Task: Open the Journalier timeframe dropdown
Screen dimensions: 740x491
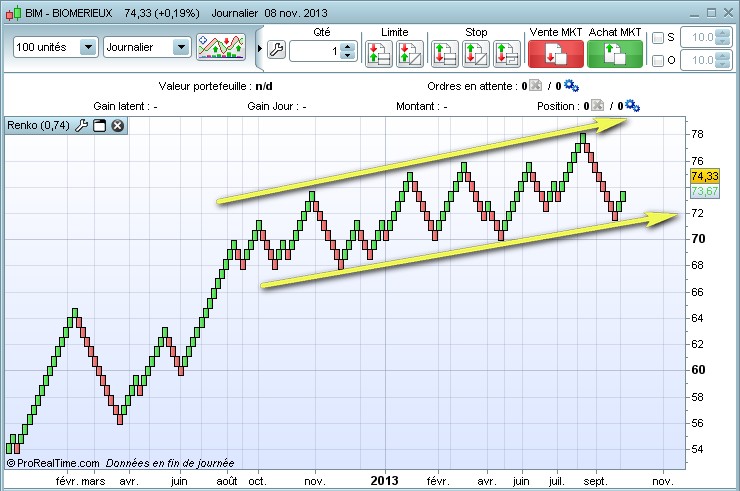Action: [x=147, y=47]
